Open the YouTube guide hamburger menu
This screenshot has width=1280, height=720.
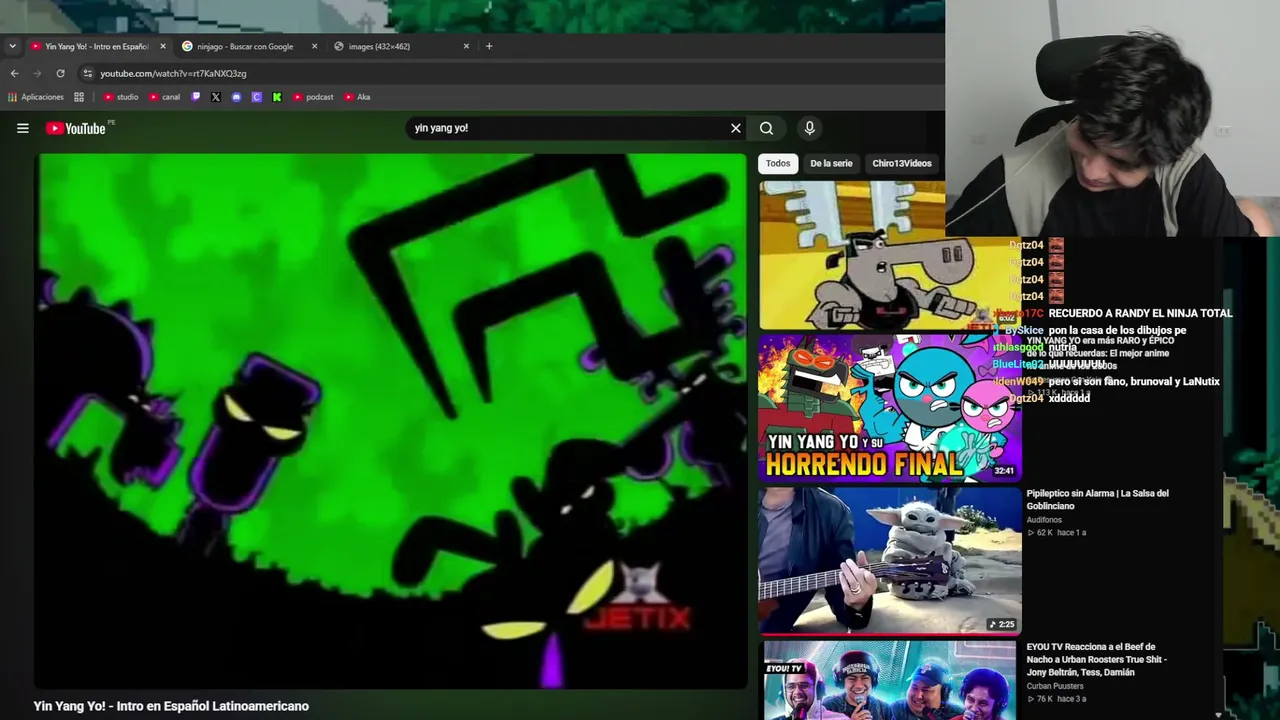point(22,128)
